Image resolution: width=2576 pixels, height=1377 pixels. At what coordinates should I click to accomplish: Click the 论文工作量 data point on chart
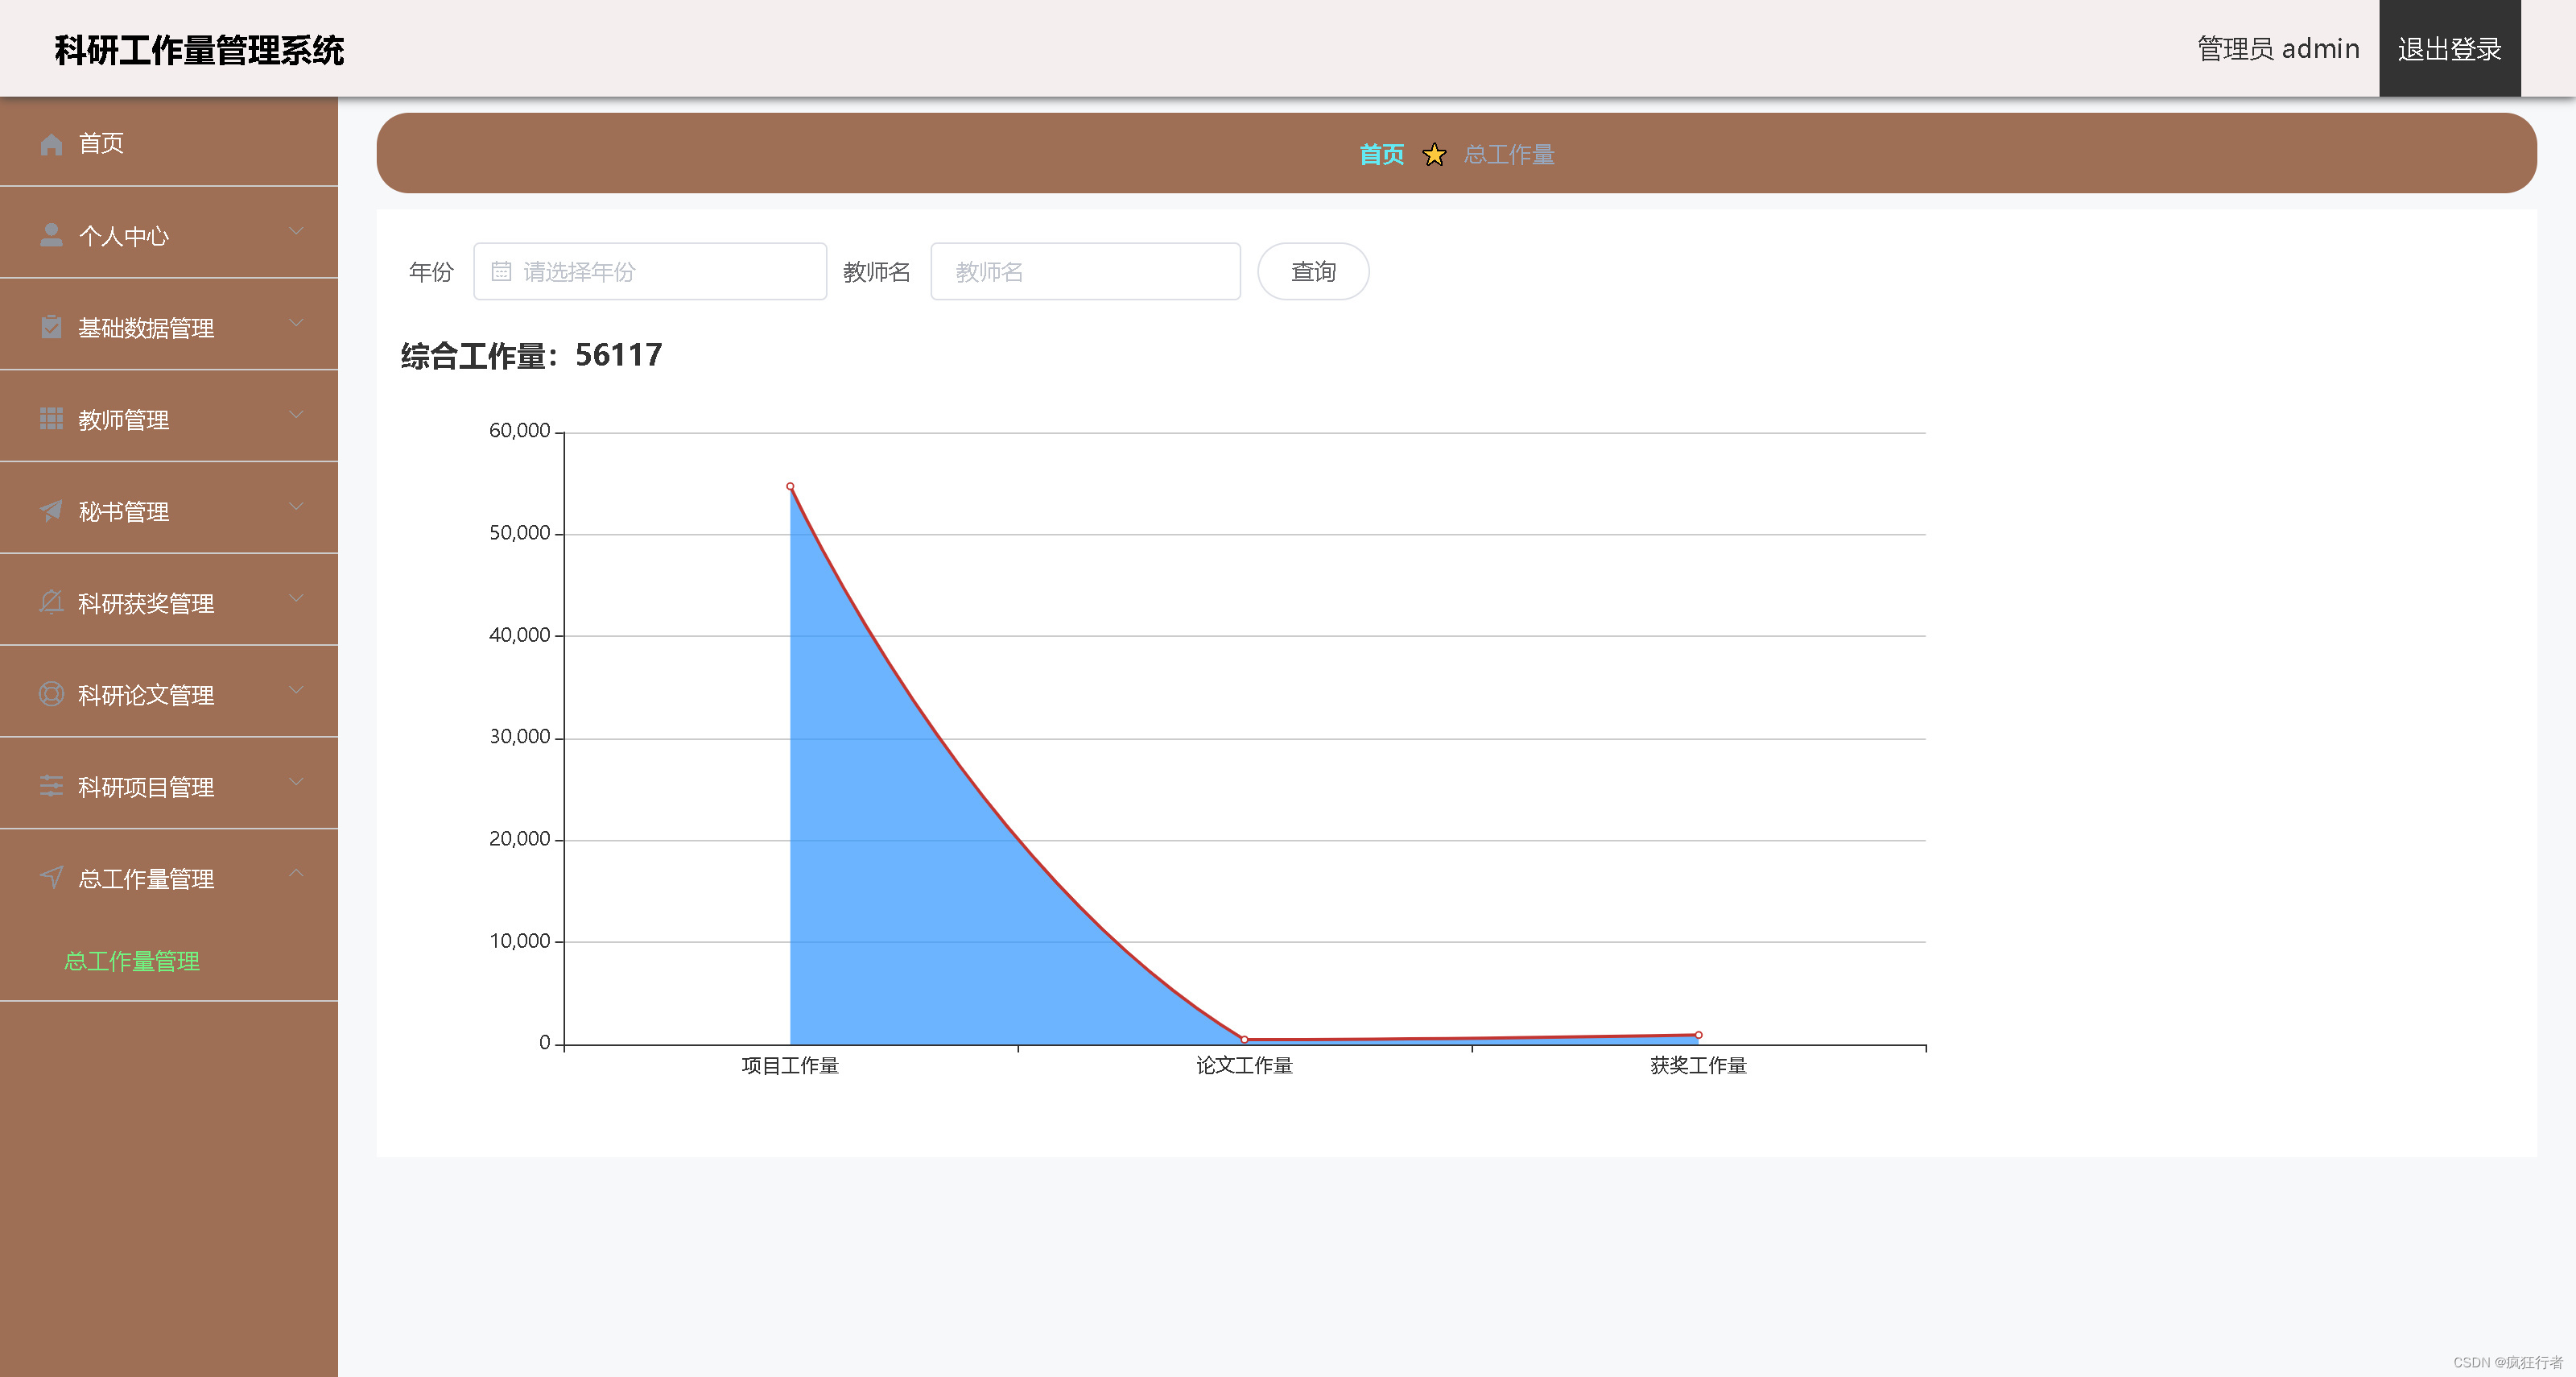tap(1244, 1039)
